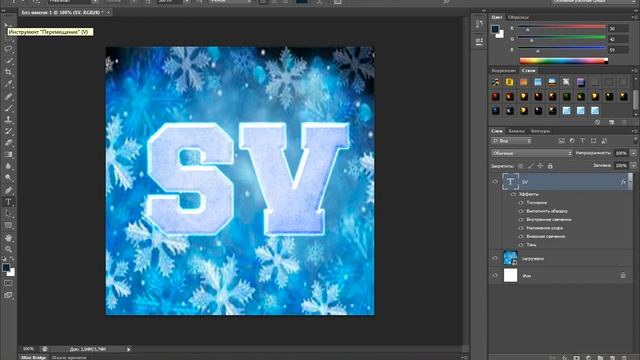Select the Zoom magnifier tool
The image size is (640, 360).
pyautogui.click(x=8, y=249)
